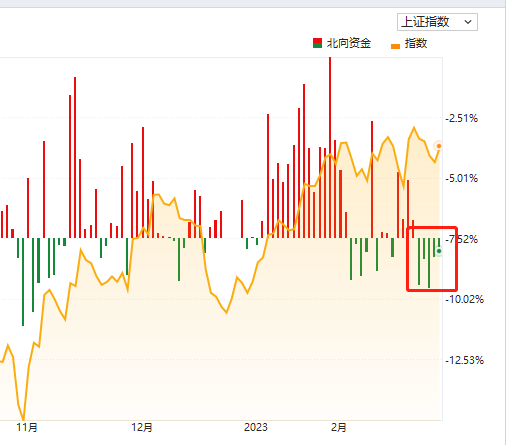506x445 pixels.
Task: Click the index line's lowest point in early November
Action: pos(23,419)
